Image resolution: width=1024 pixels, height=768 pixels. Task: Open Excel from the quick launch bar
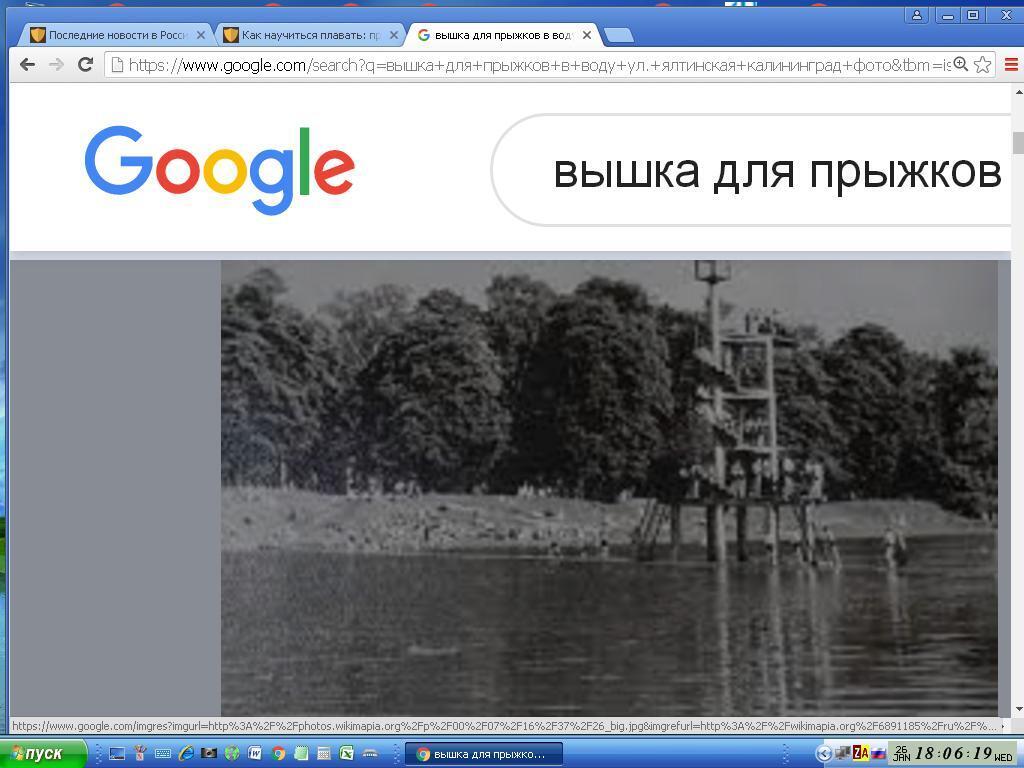point(346,753)
